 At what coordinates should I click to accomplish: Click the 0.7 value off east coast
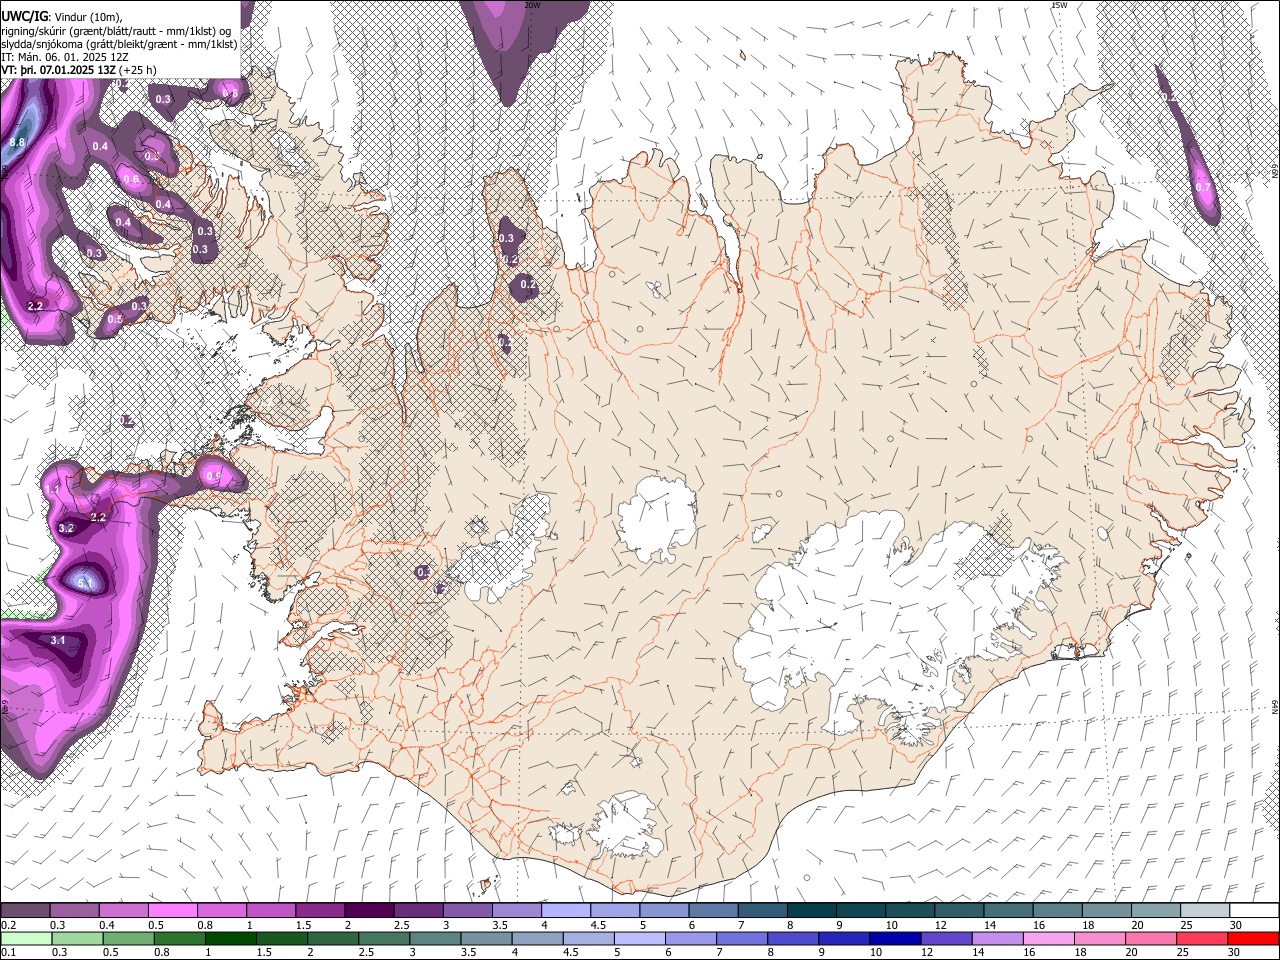(x=1203, y=187)
